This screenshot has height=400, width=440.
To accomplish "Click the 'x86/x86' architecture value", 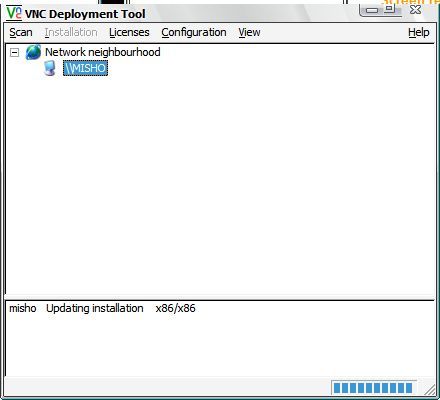I will coord(175,308).
